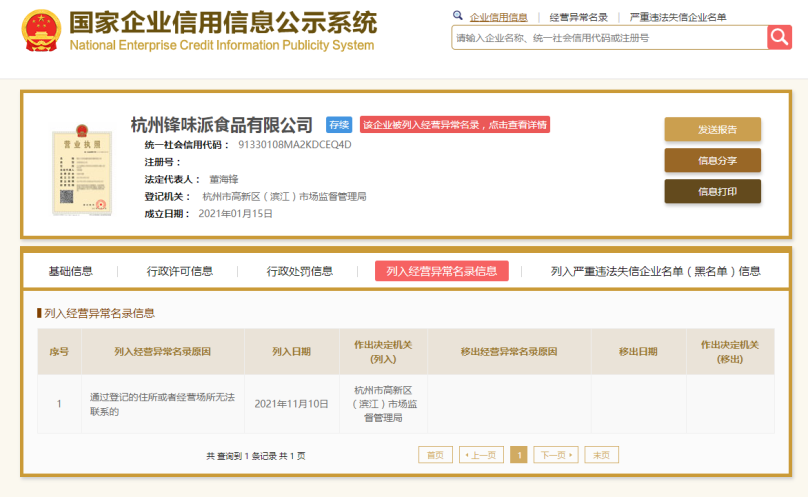Open the business license thumbnail image
This screenshot has width=808, height=497.
coord(82,170)
